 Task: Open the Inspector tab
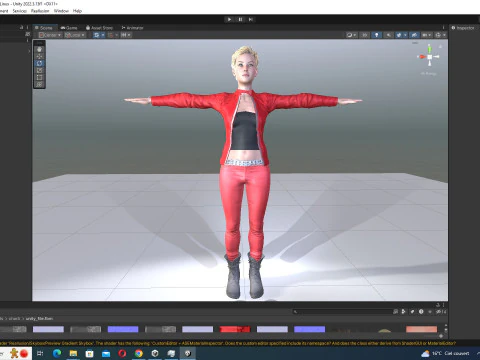click(463, 28)
